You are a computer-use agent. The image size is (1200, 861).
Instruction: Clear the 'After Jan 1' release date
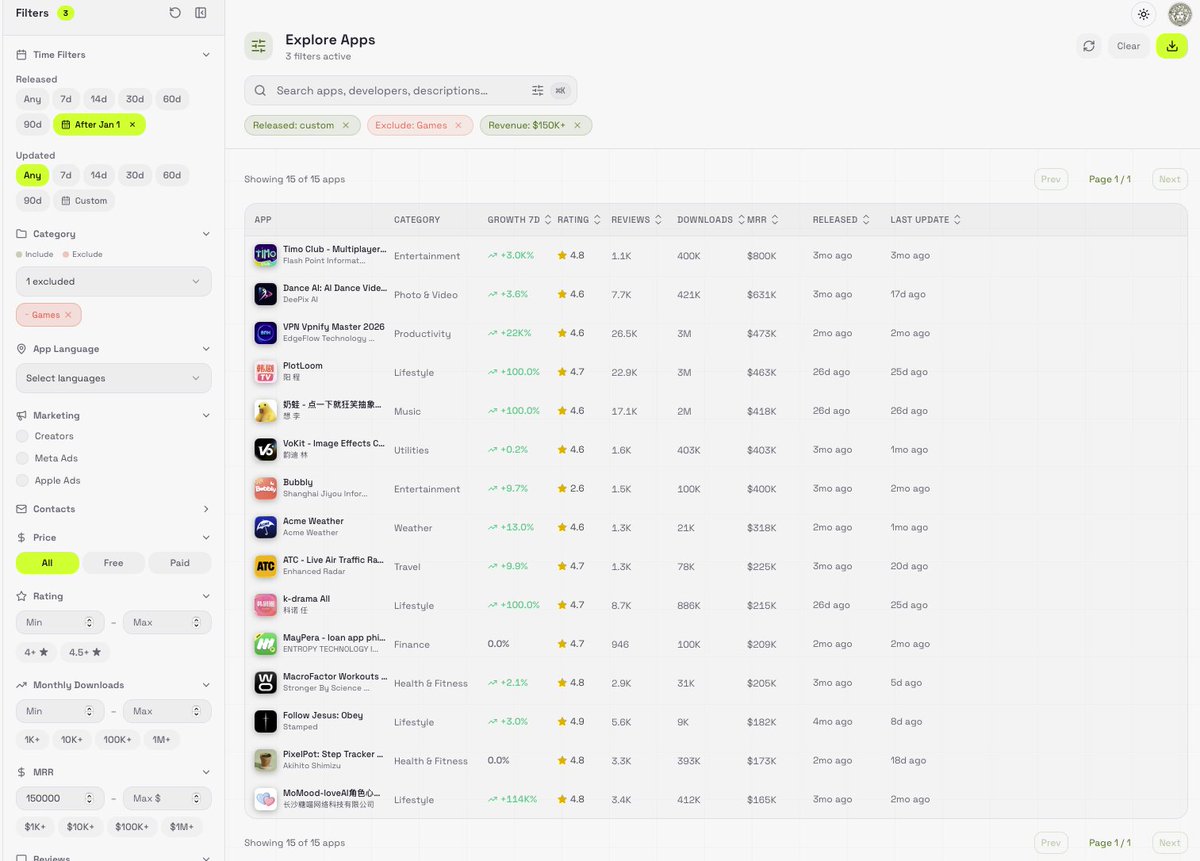click(x=132, y=124)
